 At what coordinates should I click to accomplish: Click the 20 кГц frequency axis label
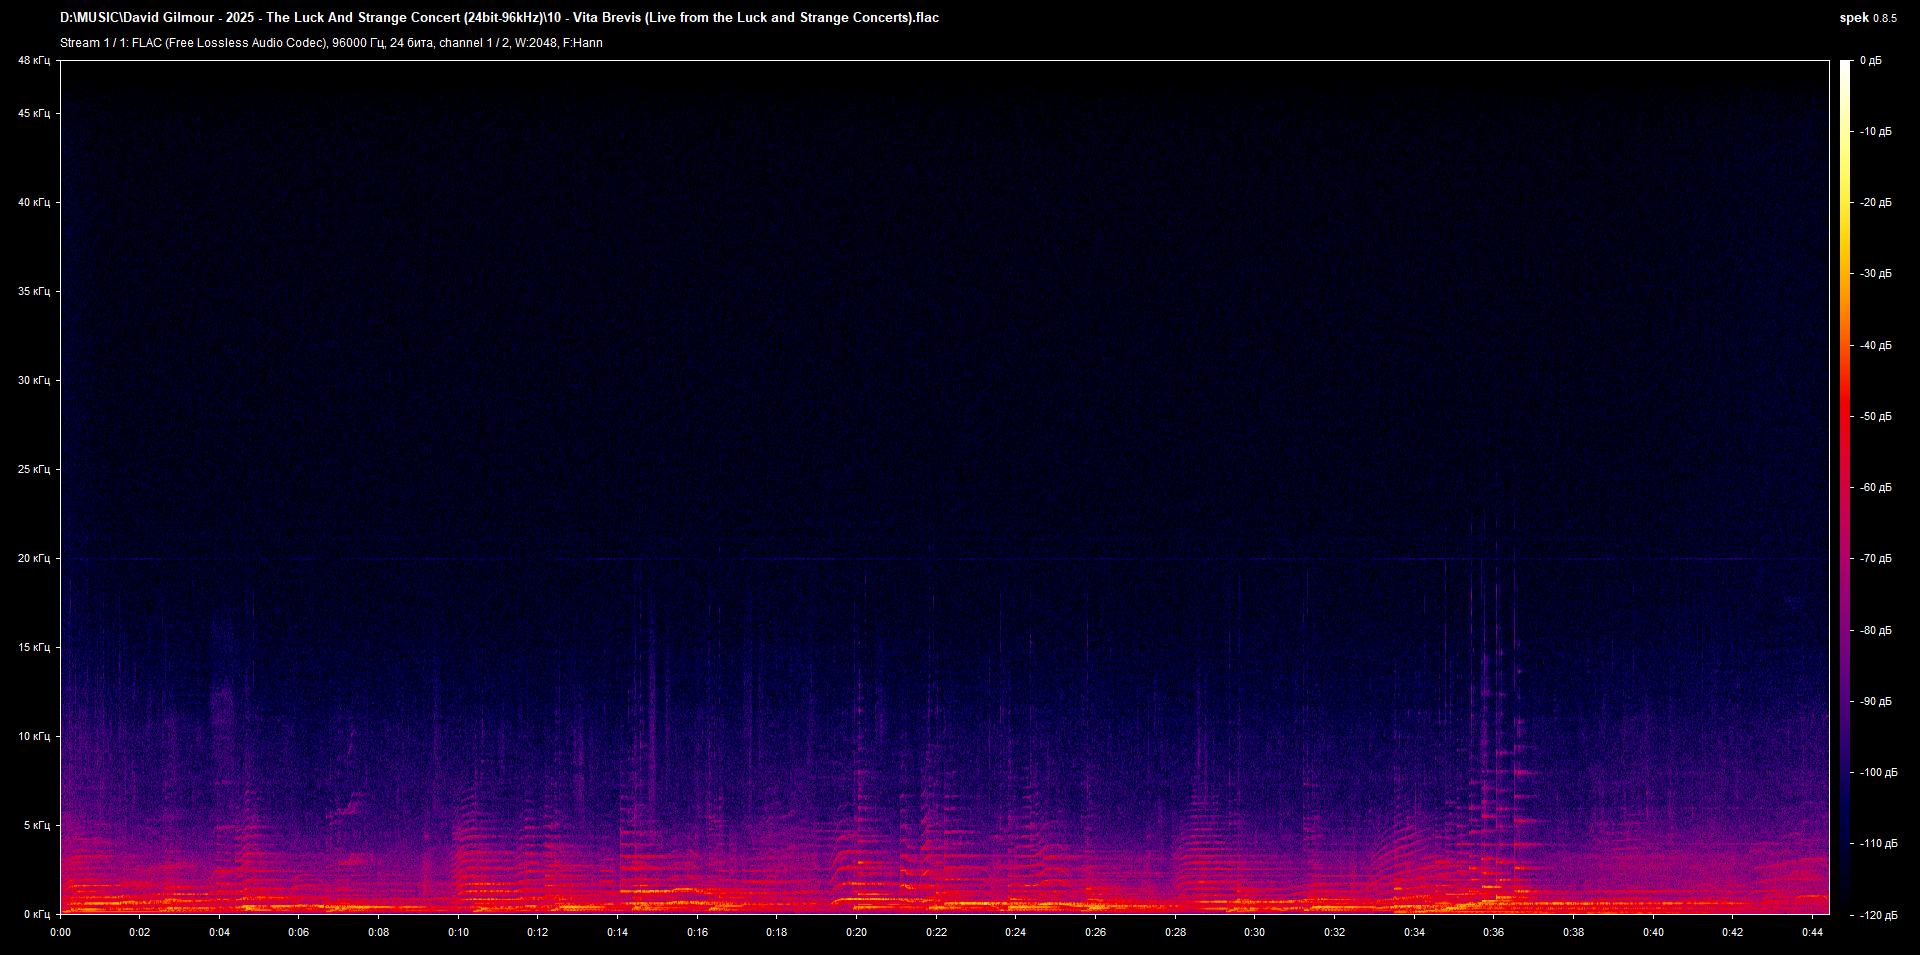click(x=34, y=558)
